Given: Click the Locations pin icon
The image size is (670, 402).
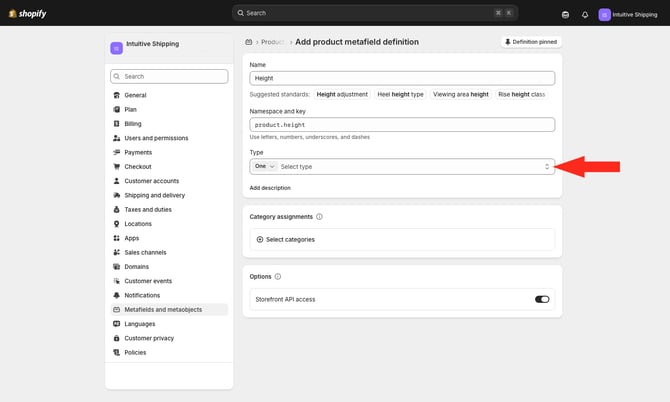Looking at the screenshot, I should tap(116, 224).
